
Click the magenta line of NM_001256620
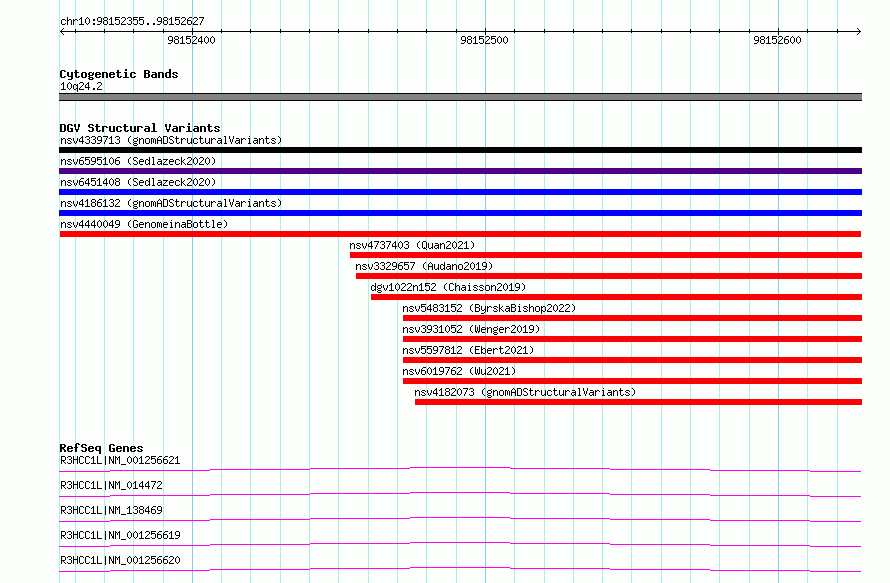[x=460, y=569]
